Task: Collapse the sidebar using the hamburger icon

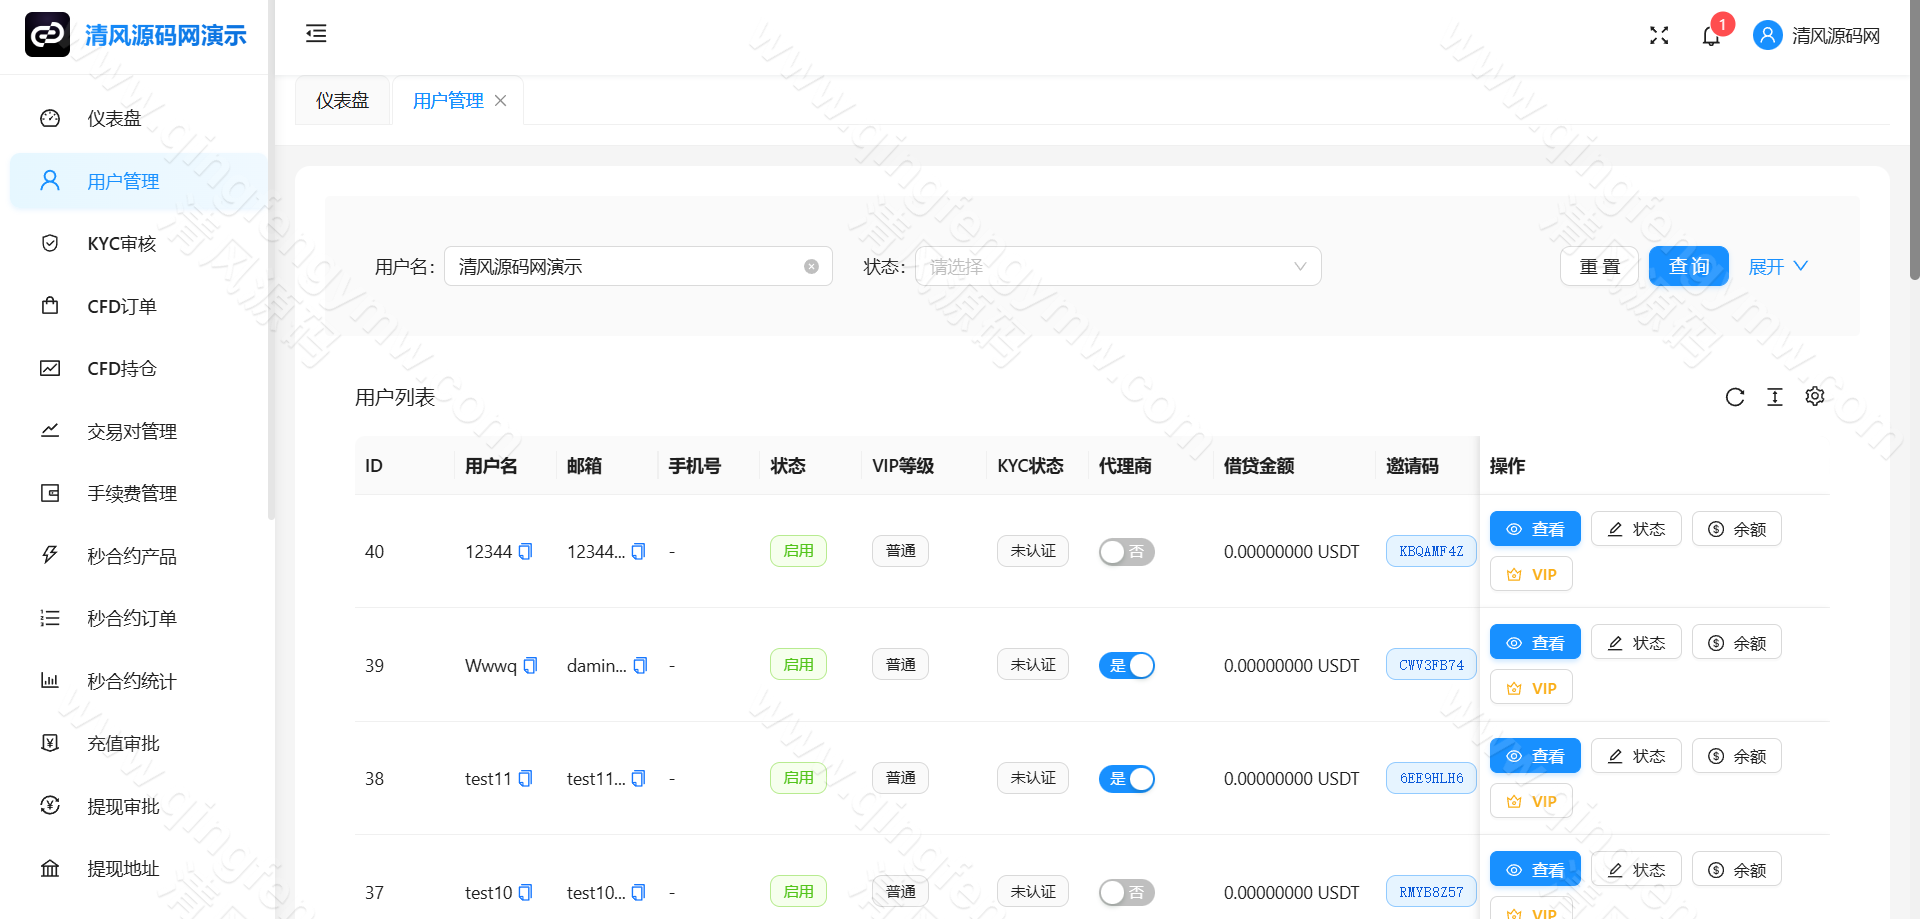Action: [316, 33]
